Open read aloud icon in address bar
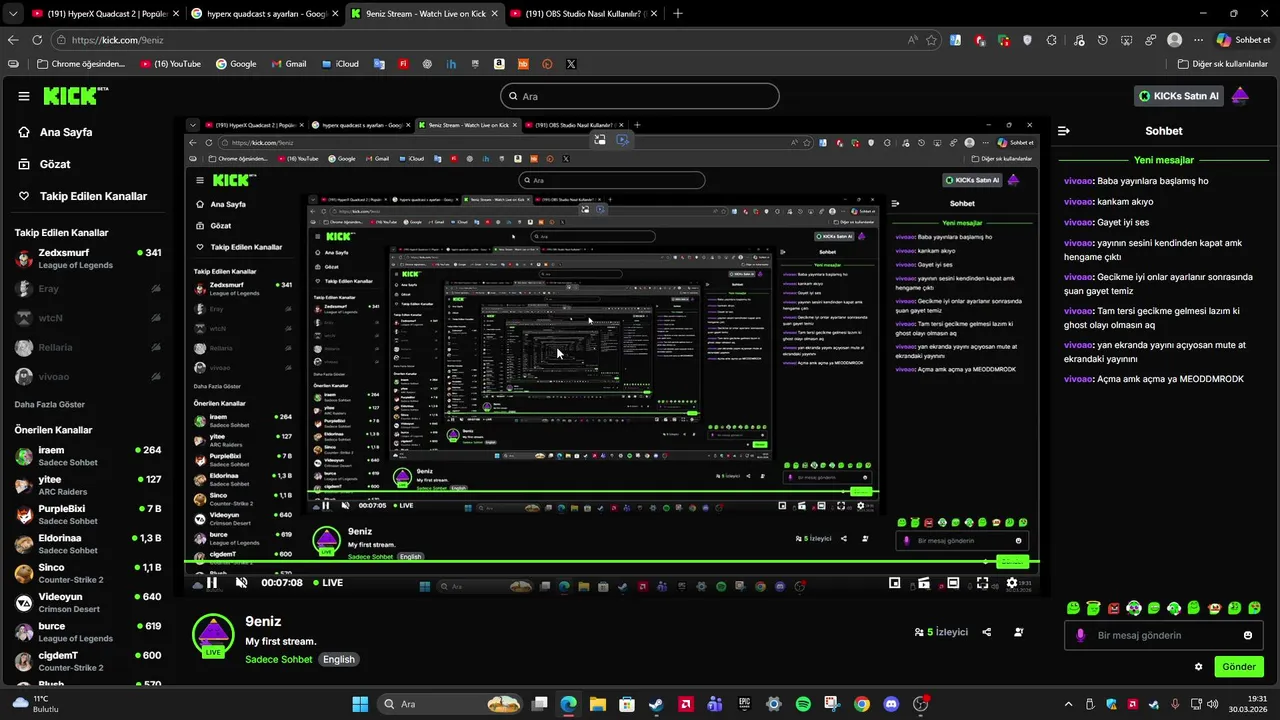 (x=912, y=40)
